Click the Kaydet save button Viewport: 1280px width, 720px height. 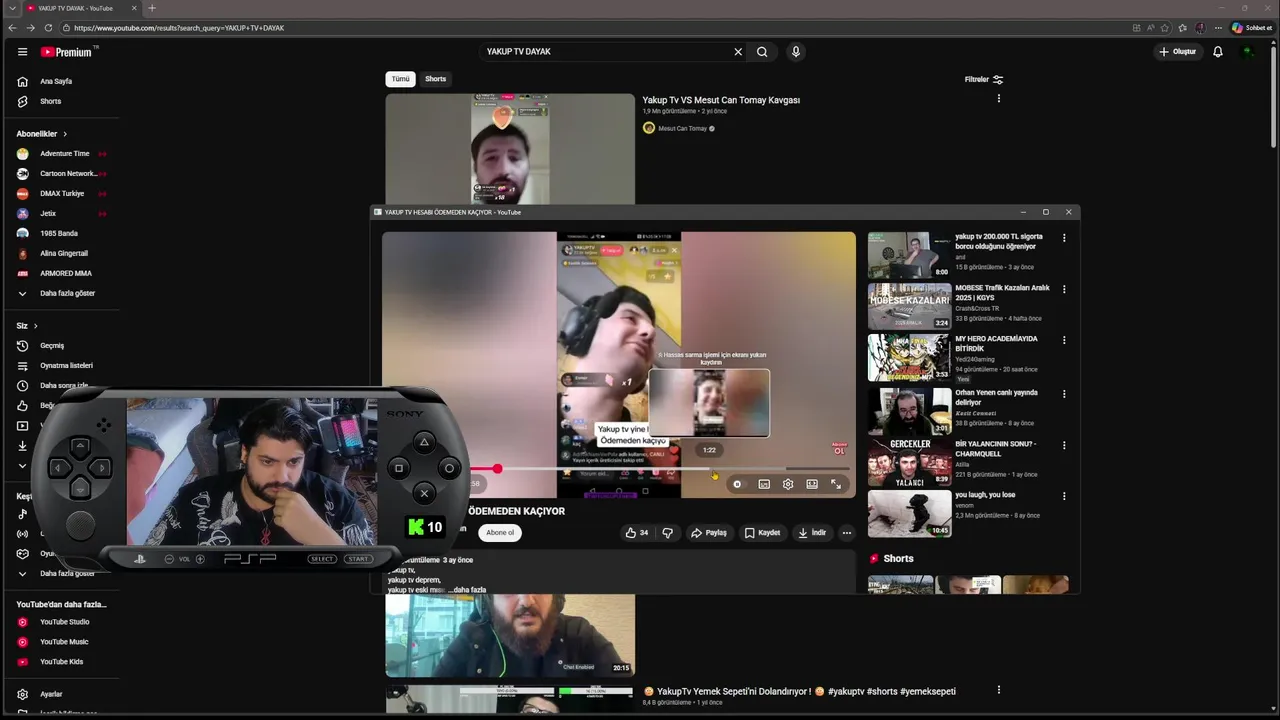pyautogui.click(x=762, y=533)
